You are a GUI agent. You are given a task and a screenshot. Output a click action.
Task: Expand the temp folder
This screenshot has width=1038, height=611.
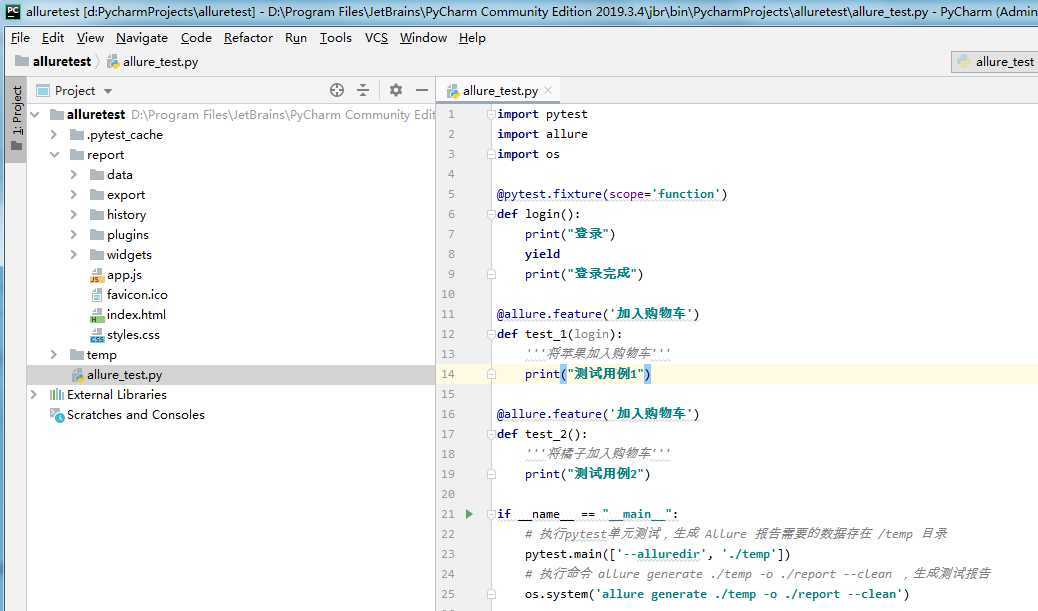tap(54, 355)
